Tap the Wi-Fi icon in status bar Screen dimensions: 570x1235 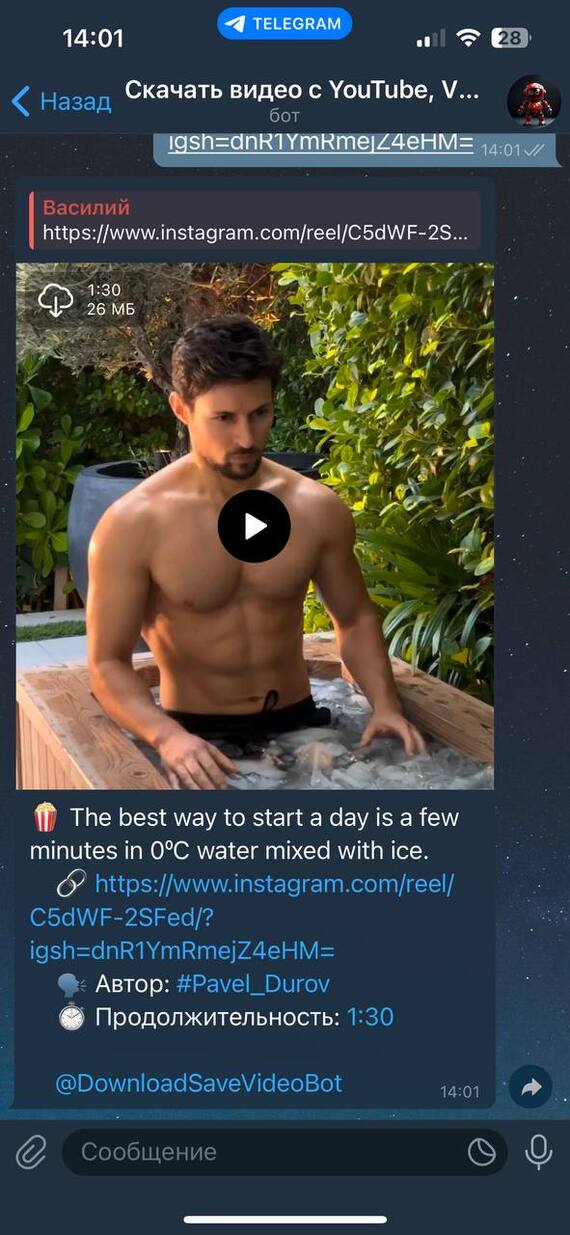pos(468,38)
